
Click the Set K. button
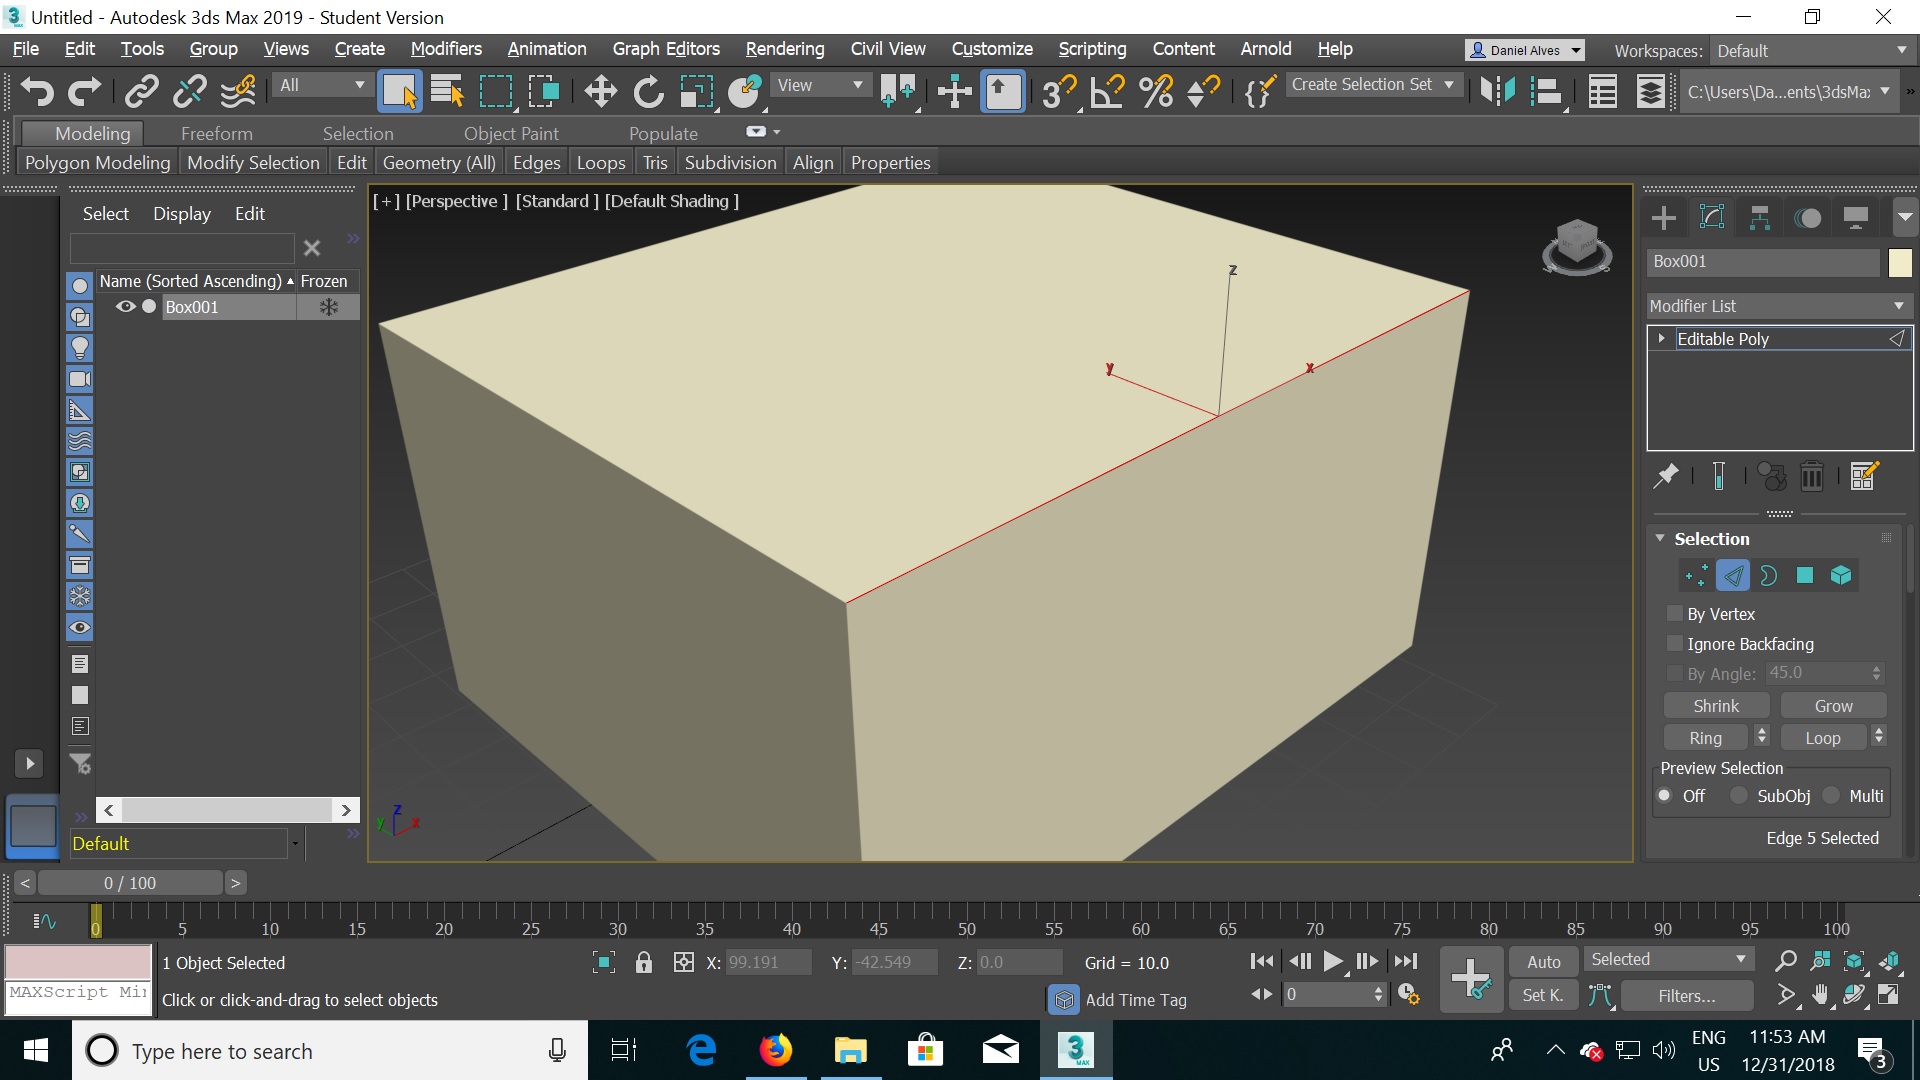point(1543,995)
